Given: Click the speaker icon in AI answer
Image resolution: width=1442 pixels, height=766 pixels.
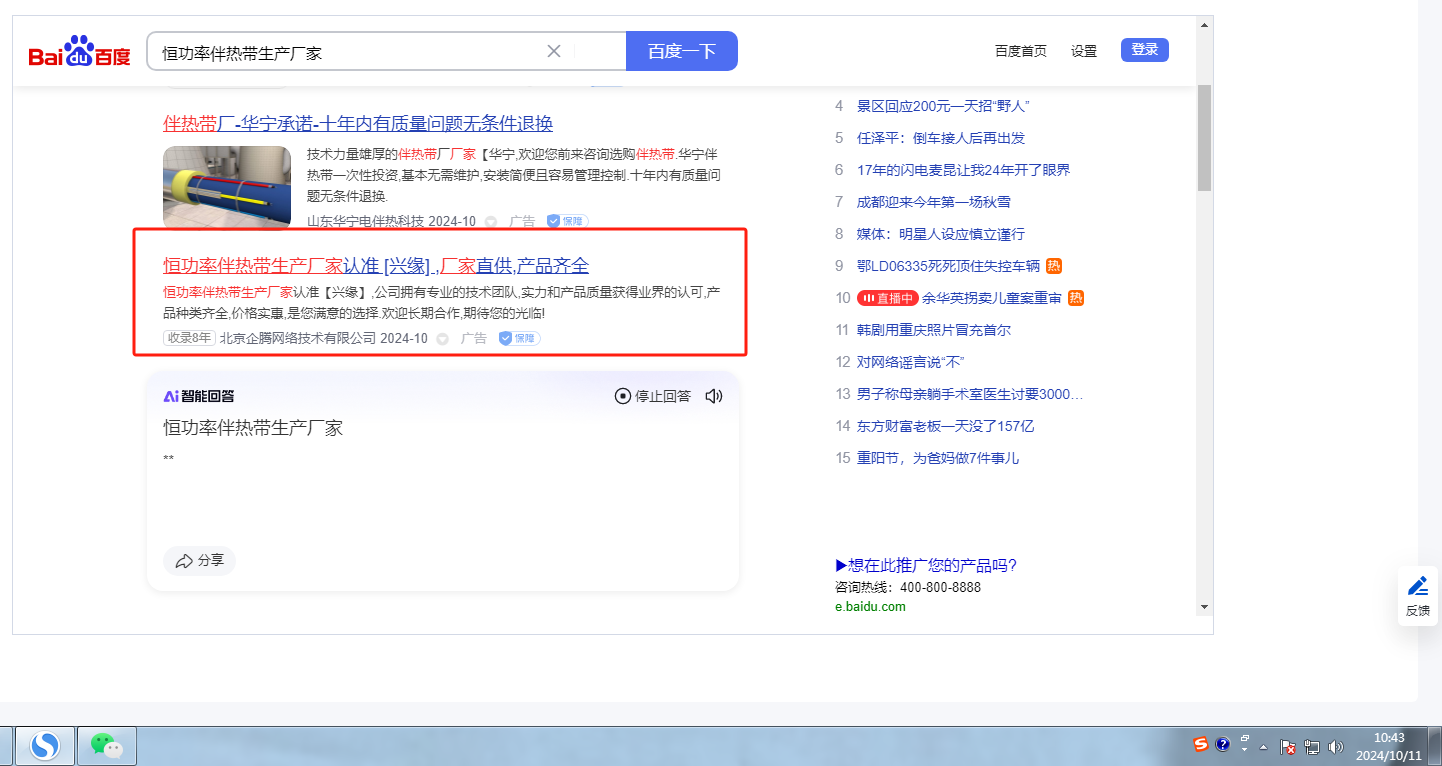Looking at the screenshot, I should coord(713,396).
